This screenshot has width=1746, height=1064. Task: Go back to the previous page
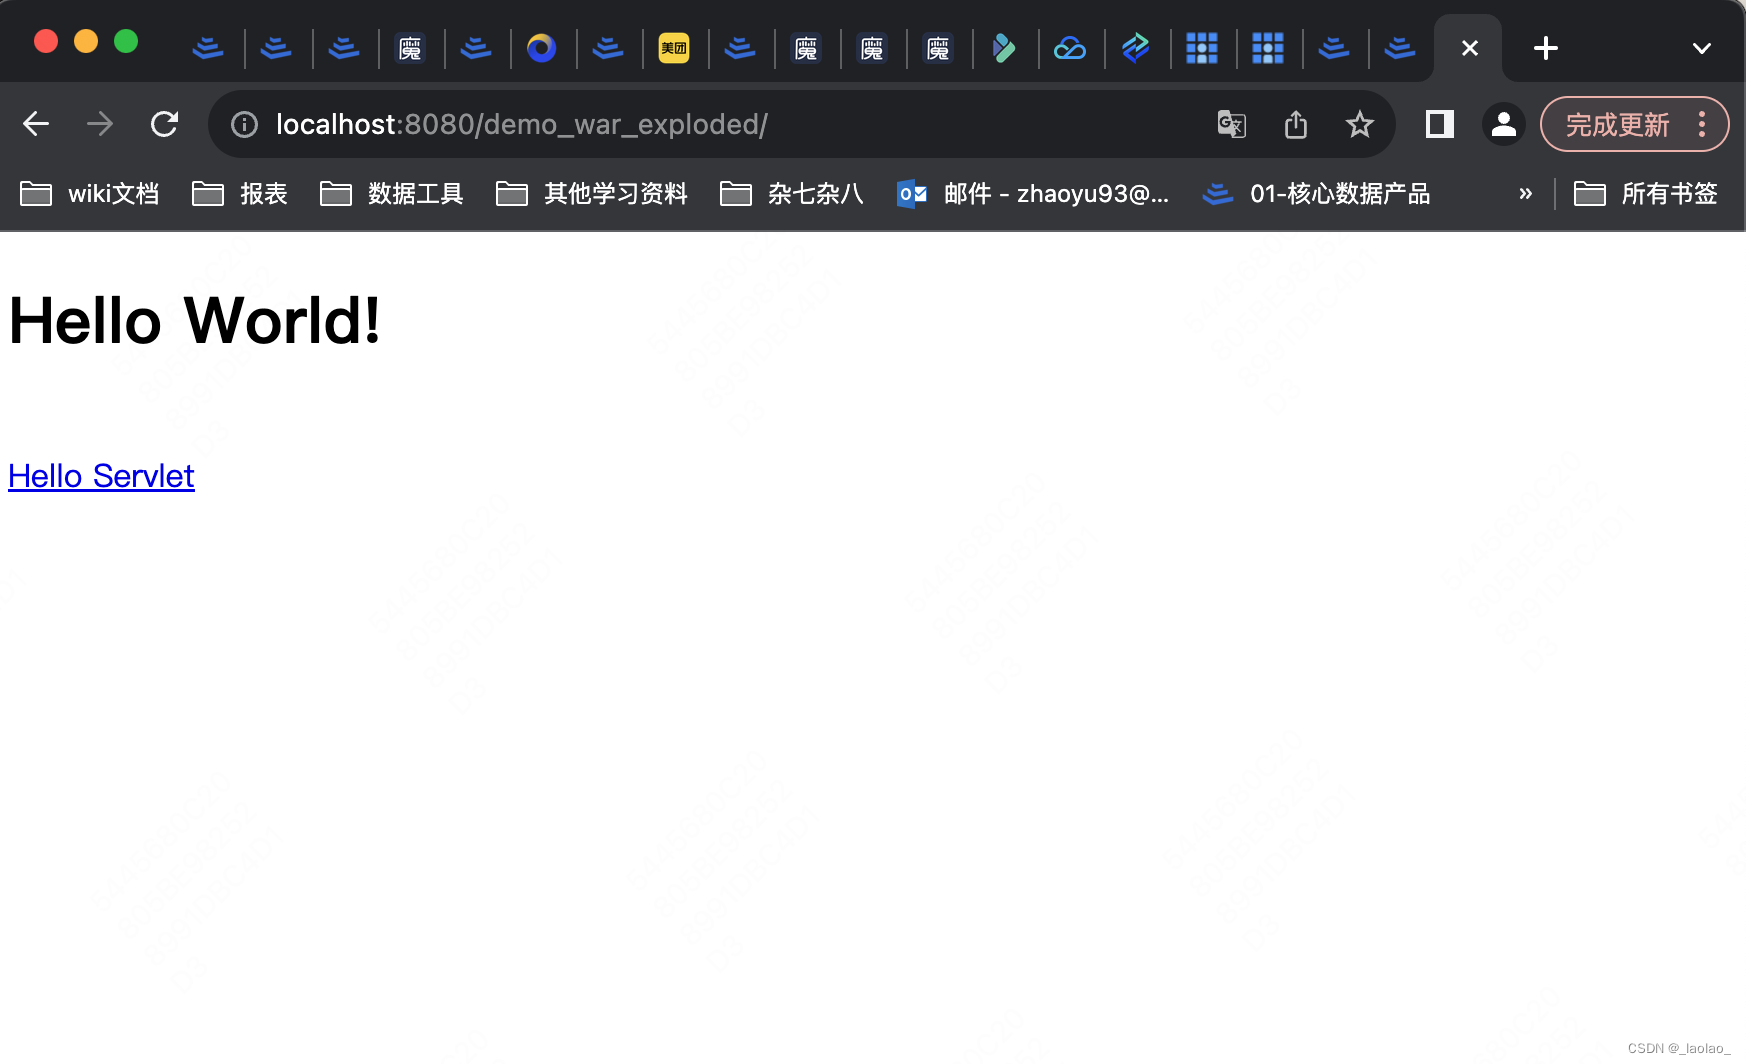36,124
